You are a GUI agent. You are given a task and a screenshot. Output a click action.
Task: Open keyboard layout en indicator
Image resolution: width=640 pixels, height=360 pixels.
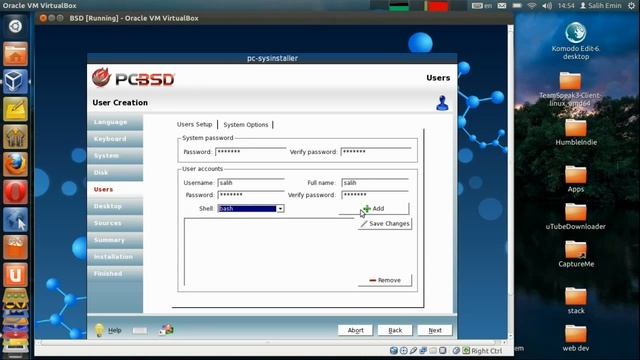[482, 6]
